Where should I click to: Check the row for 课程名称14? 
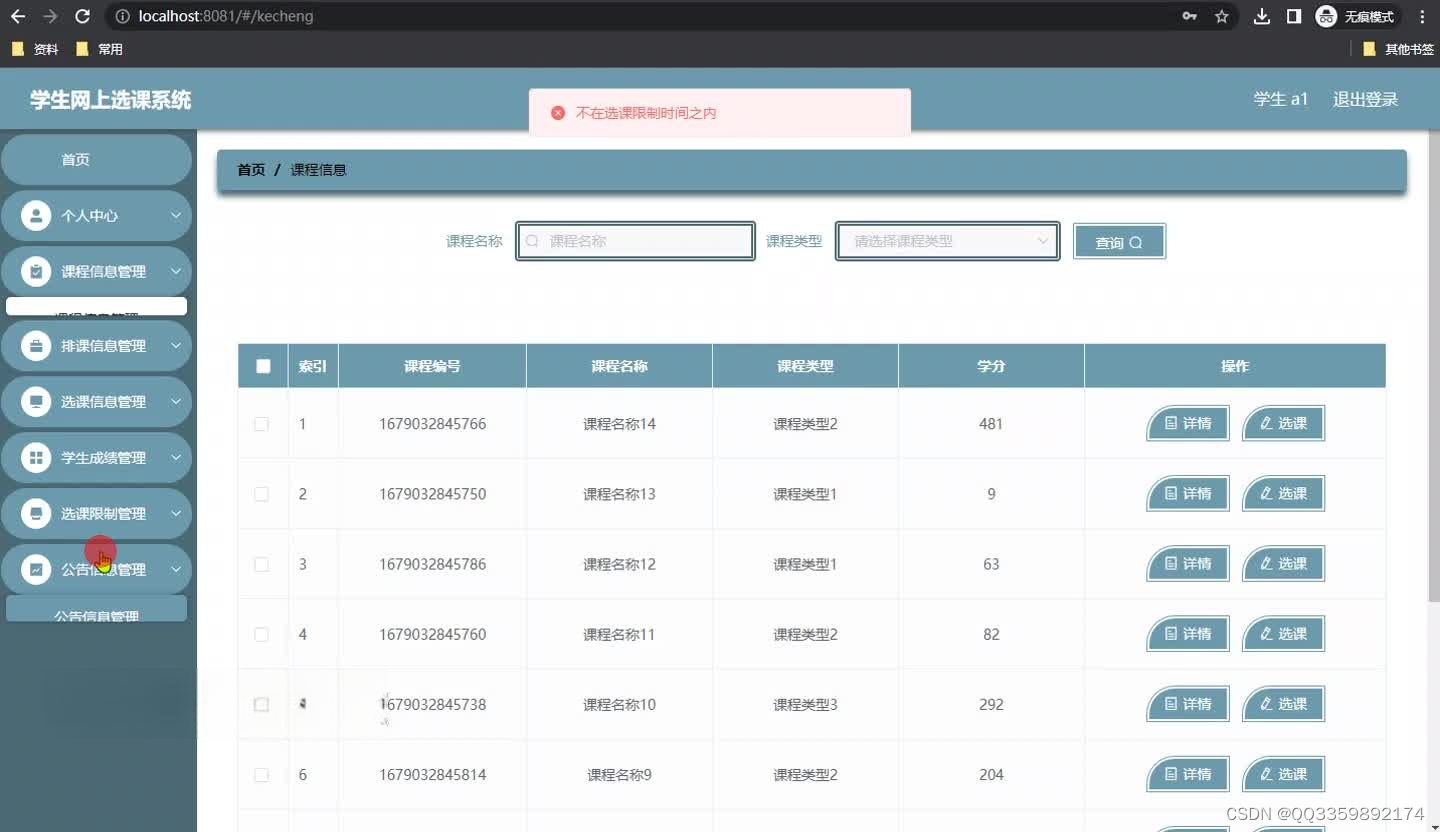(261, 424)
